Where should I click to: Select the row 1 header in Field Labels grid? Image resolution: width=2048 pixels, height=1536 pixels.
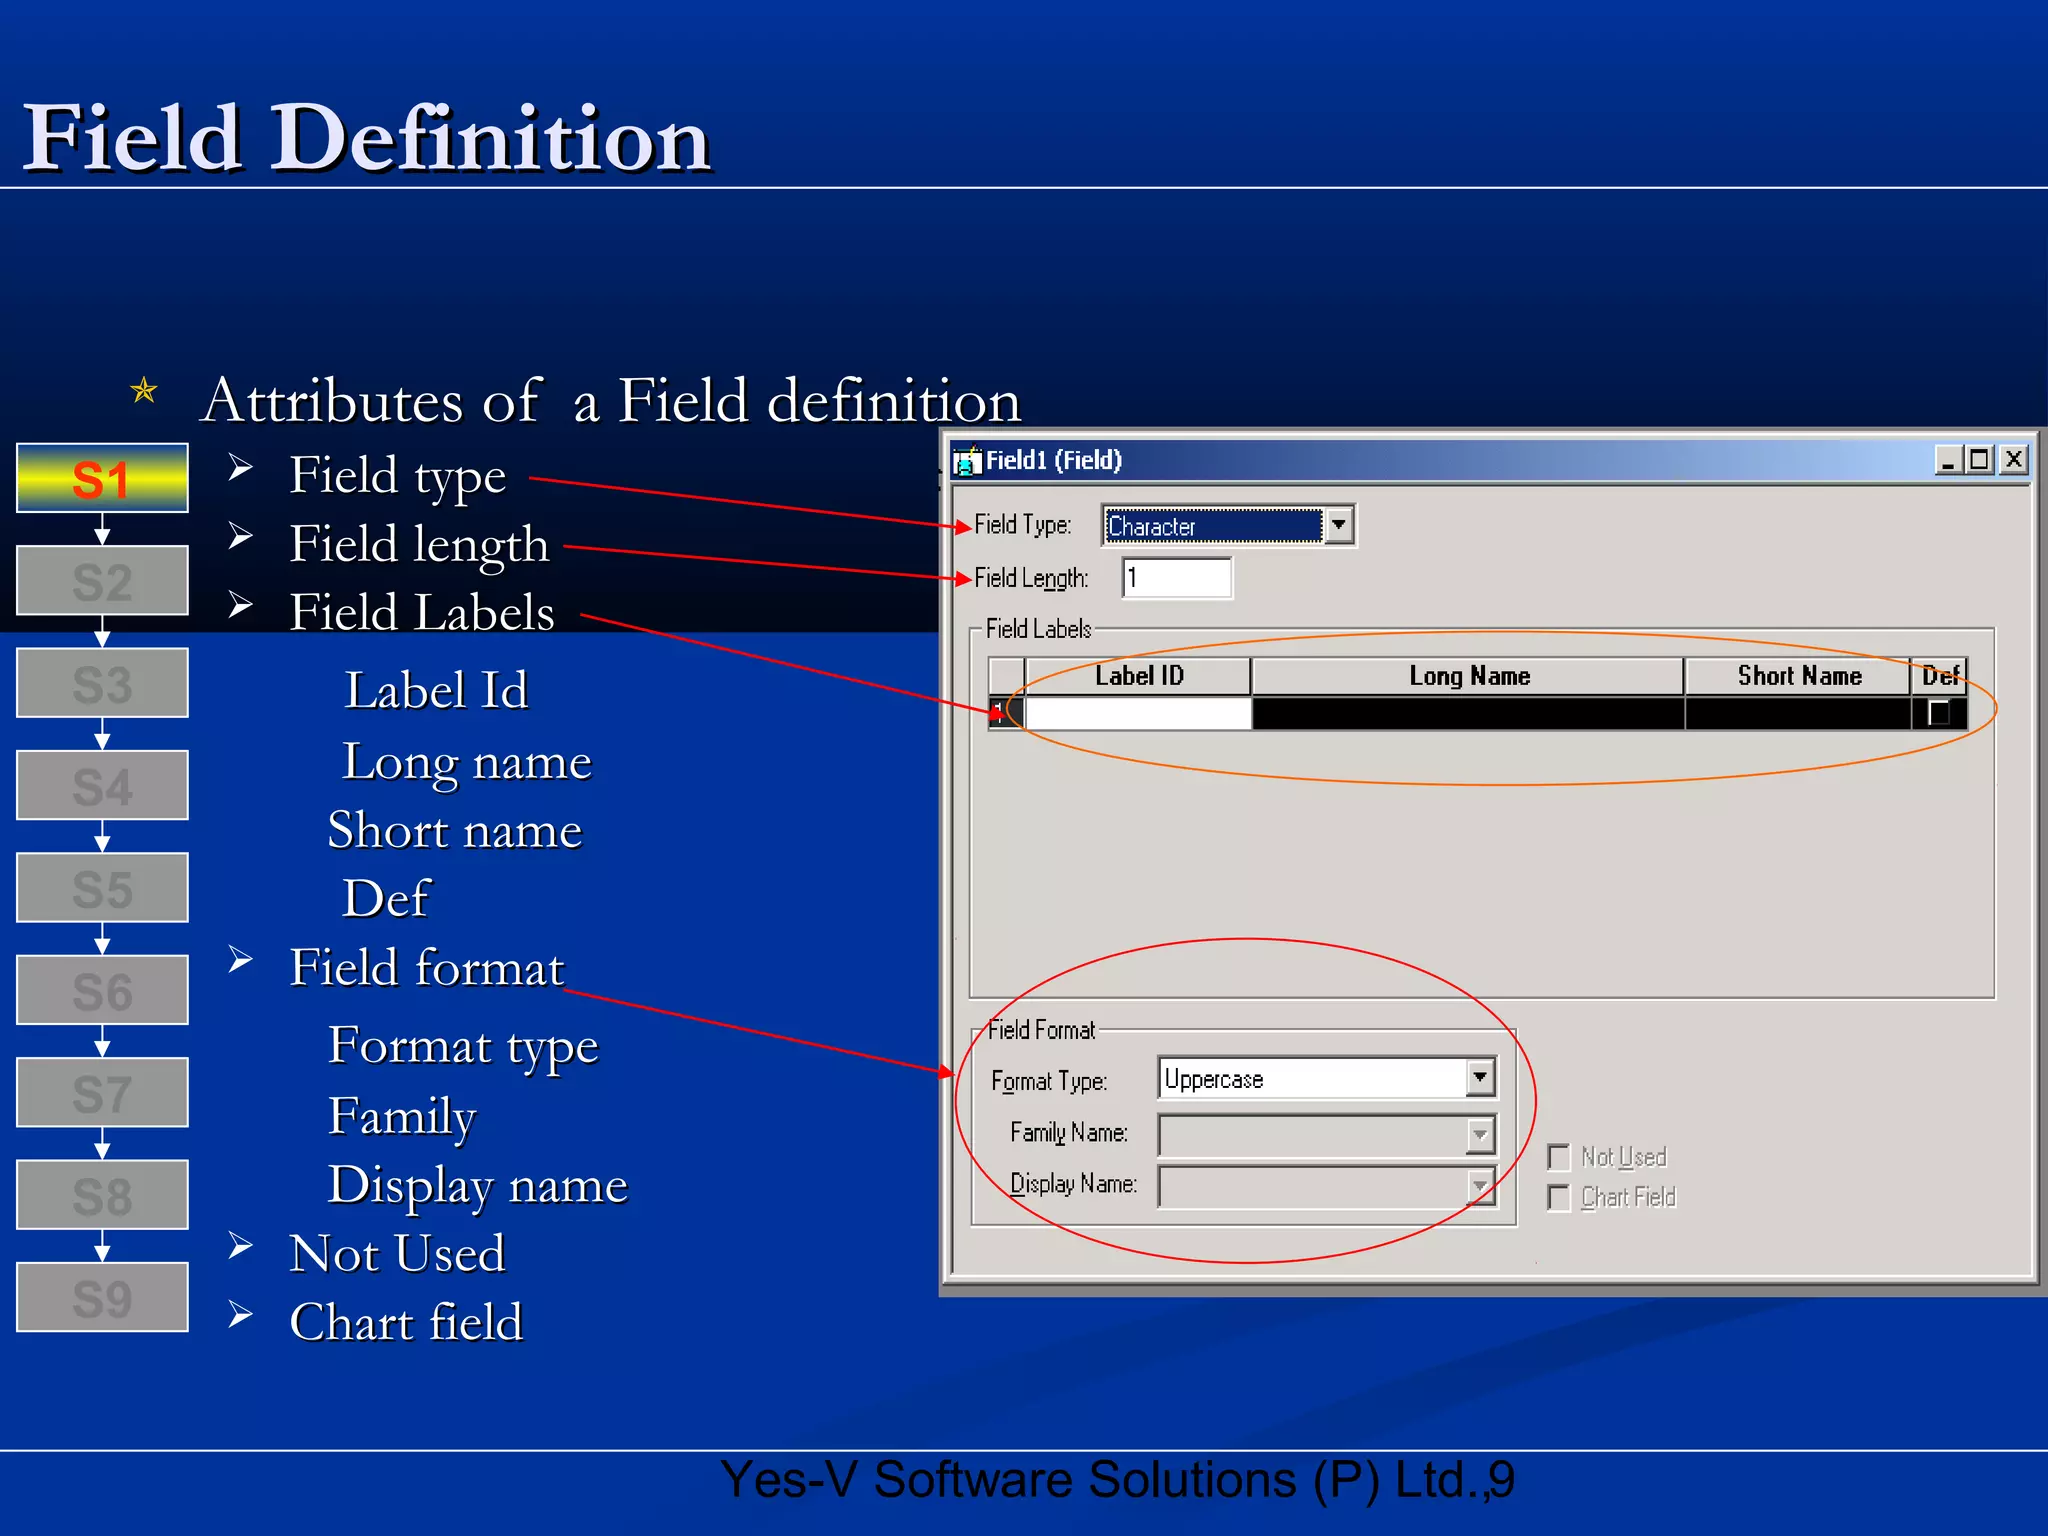point(1006,713)
